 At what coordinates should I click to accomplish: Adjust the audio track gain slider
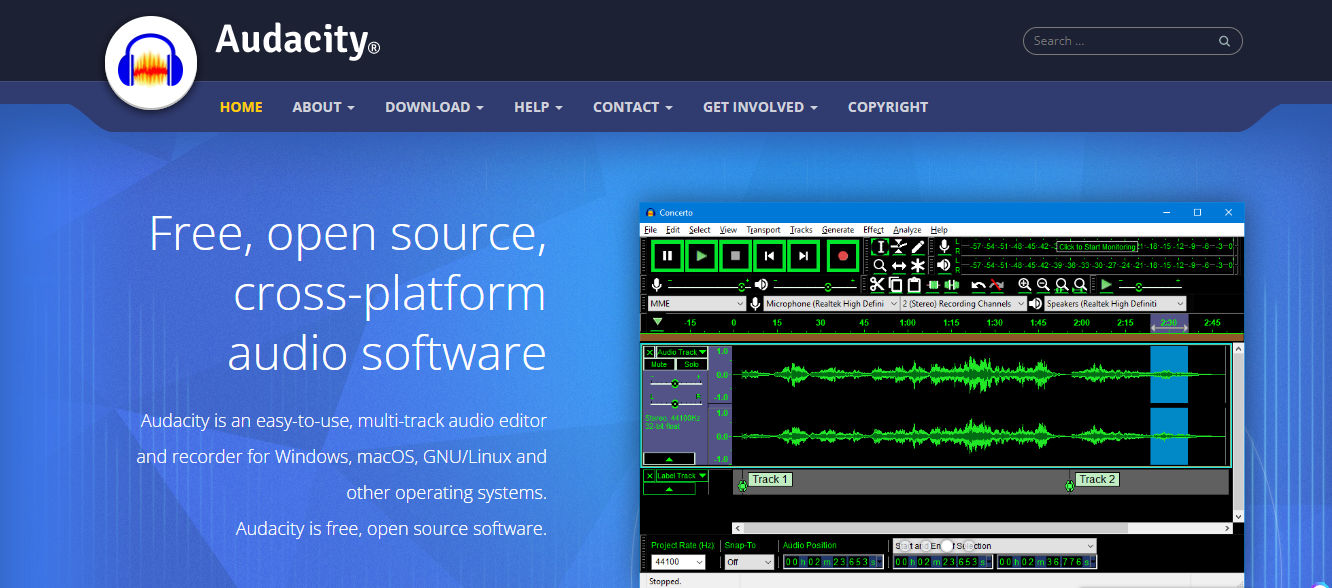coord(674,383)
